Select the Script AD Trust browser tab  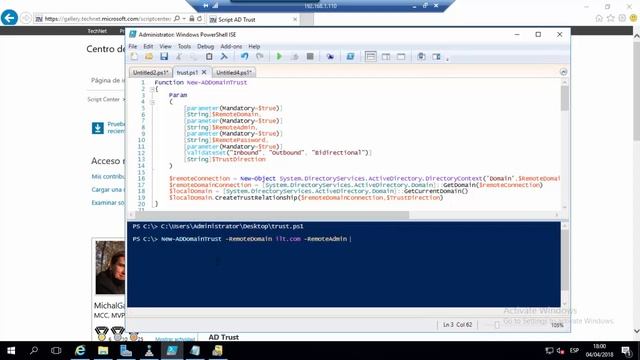252,20
